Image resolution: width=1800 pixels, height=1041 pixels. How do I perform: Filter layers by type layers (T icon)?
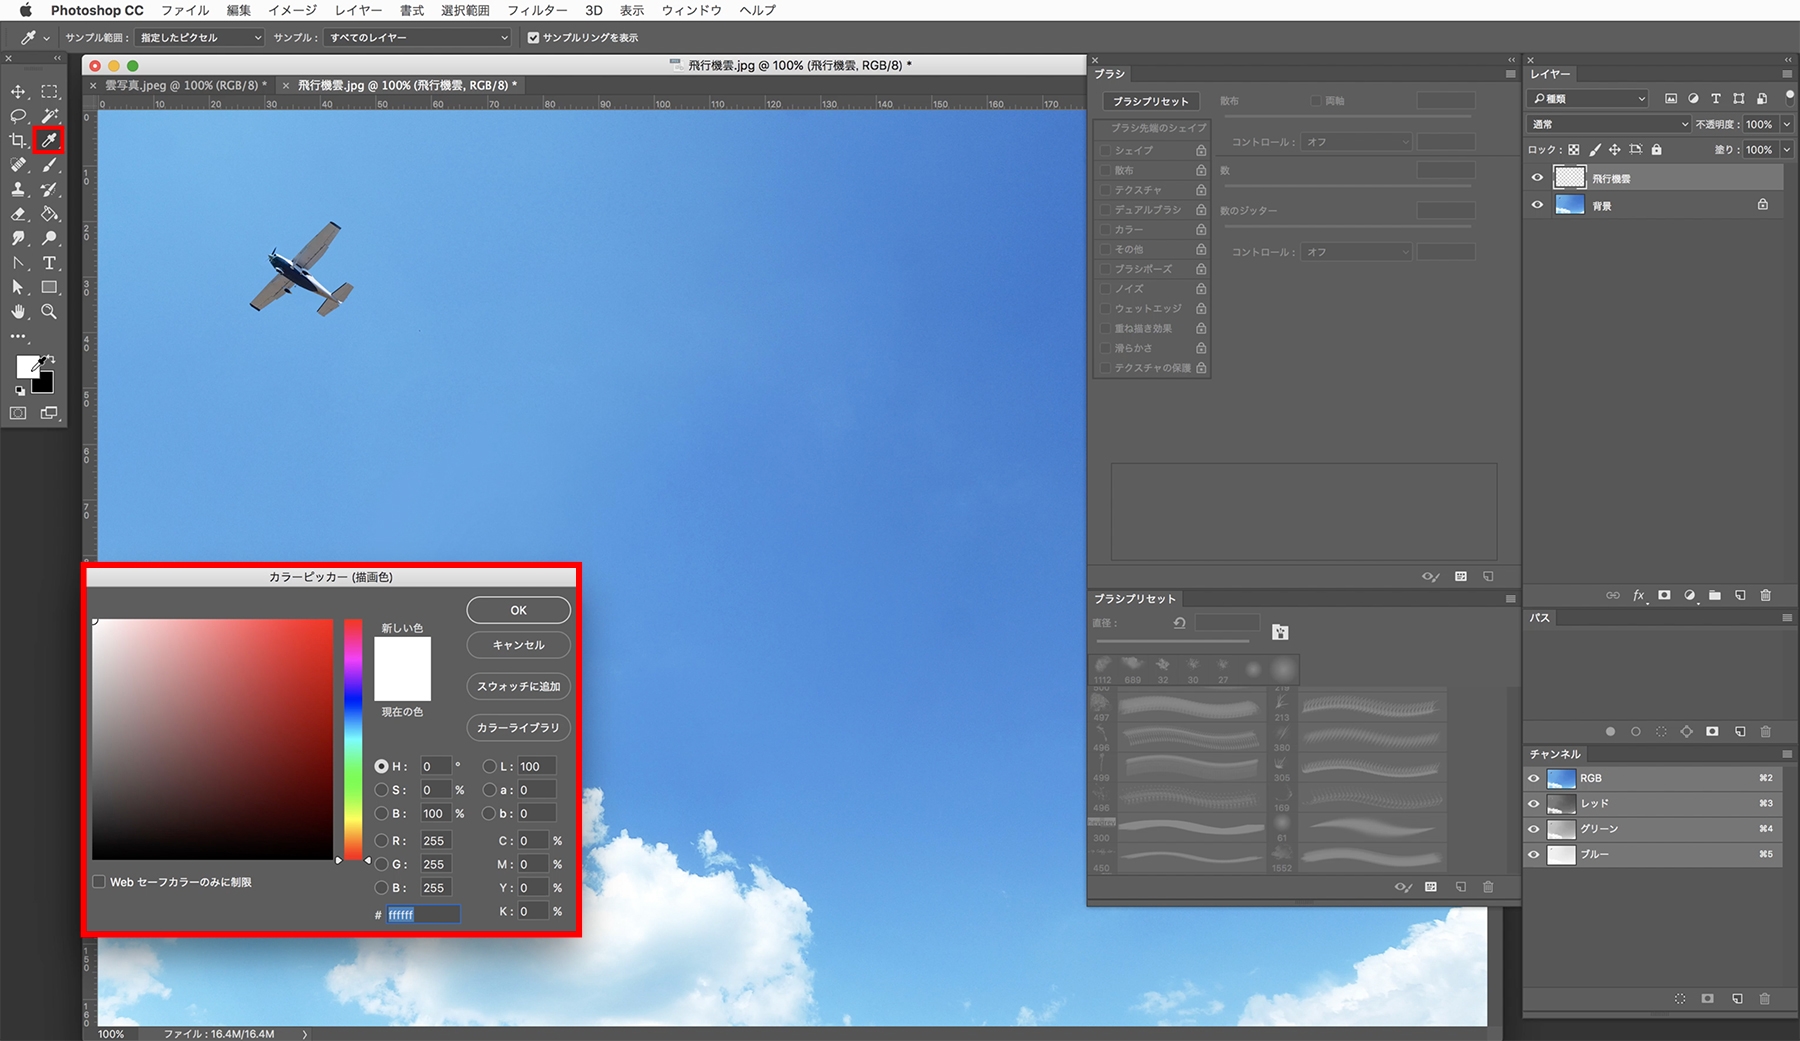click(1716, 99)
